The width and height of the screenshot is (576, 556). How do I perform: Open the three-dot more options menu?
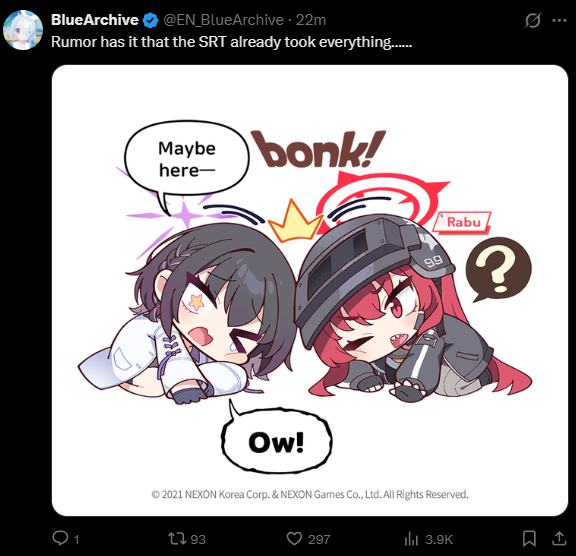(559, 20)
